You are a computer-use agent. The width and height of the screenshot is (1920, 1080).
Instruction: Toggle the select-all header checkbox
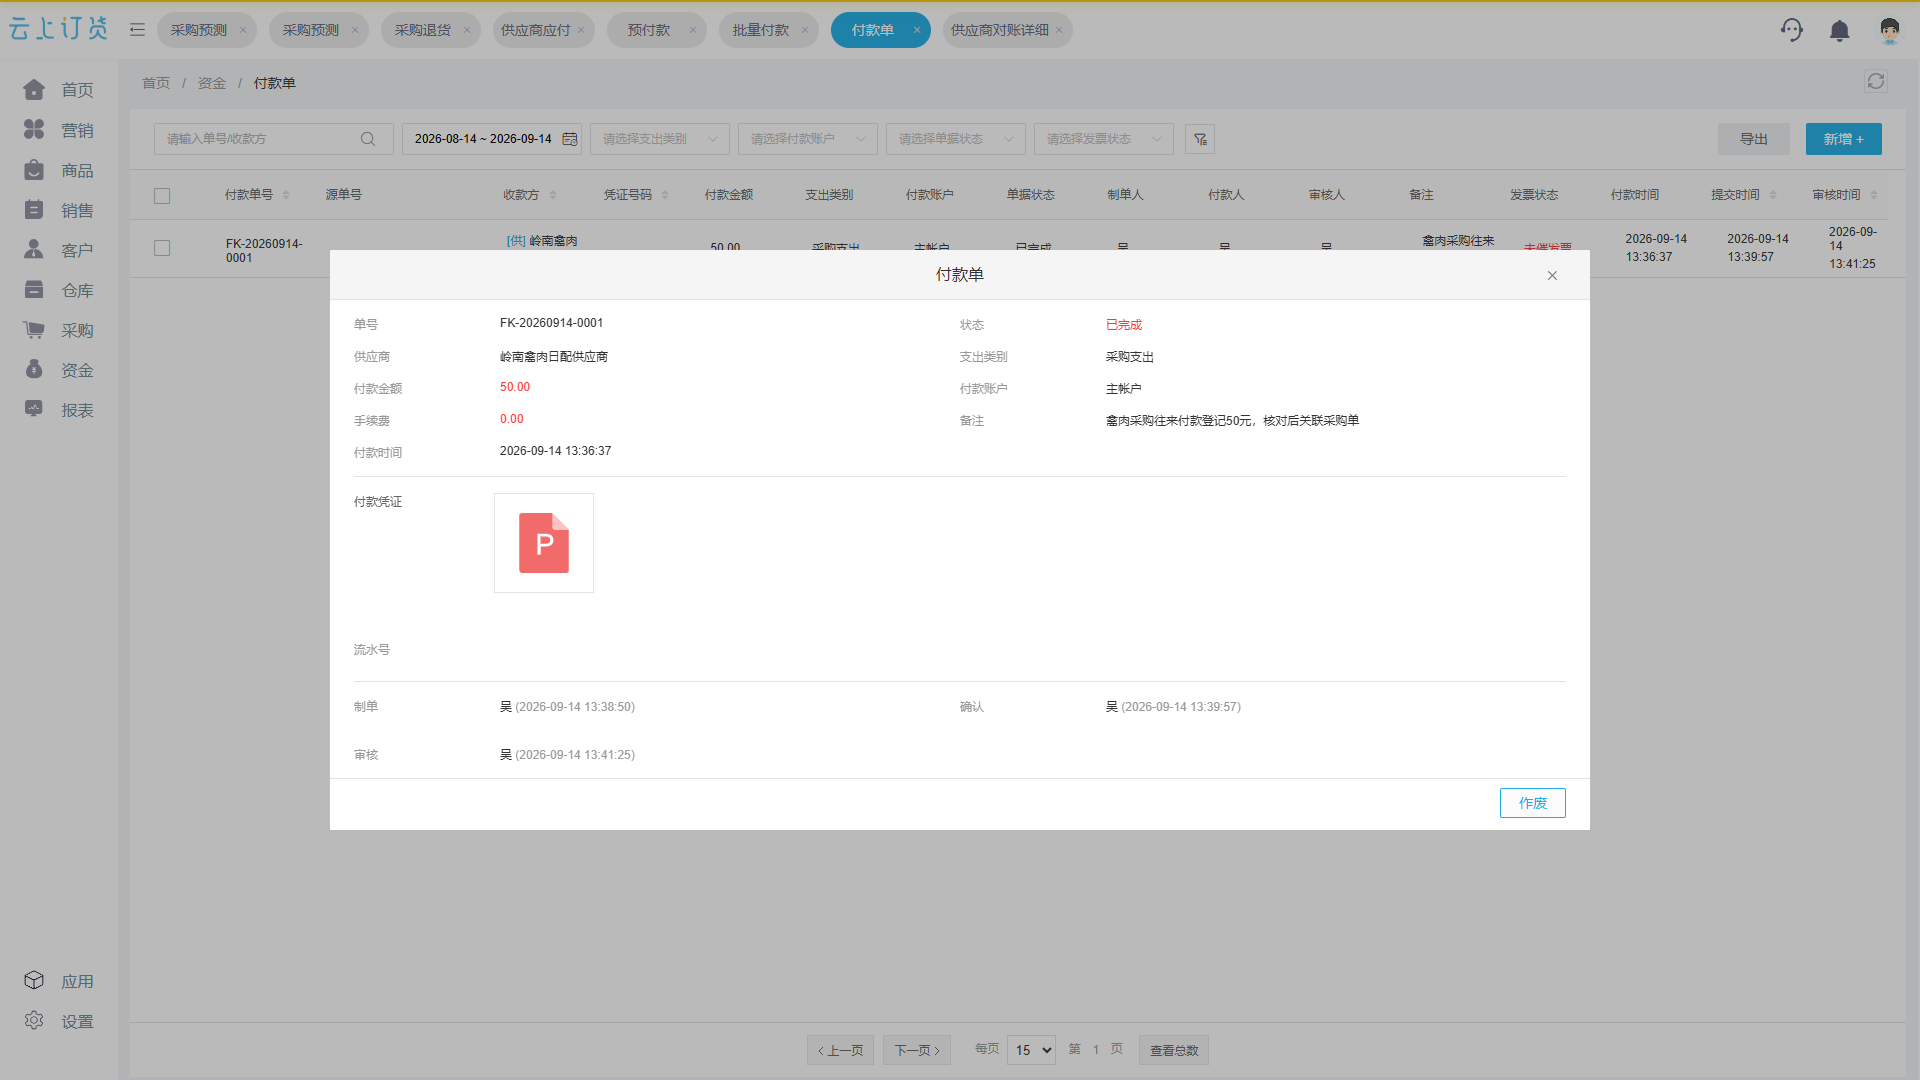[162, 196]
